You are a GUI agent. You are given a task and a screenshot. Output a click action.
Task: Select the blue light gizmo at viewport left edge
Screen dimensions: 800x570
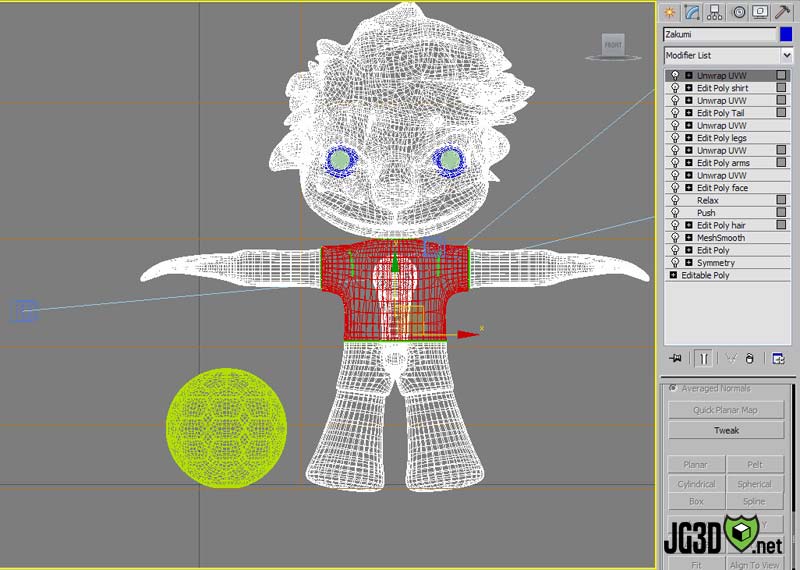click(x=23, y=311)
